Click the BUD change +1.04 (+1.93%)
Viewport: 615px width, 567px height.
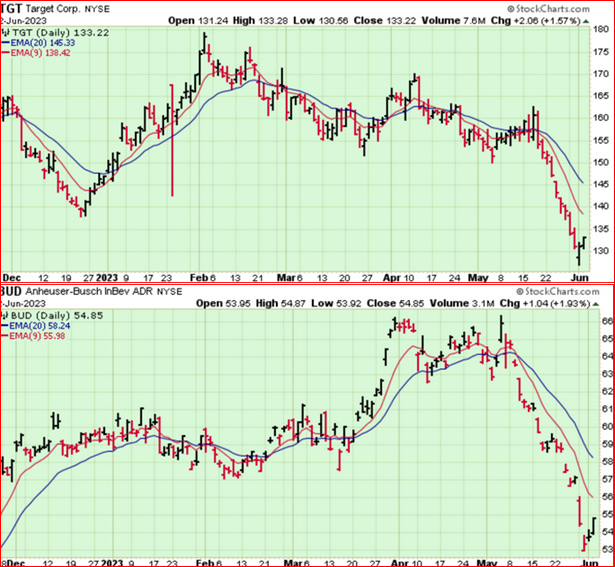[557, 303]
